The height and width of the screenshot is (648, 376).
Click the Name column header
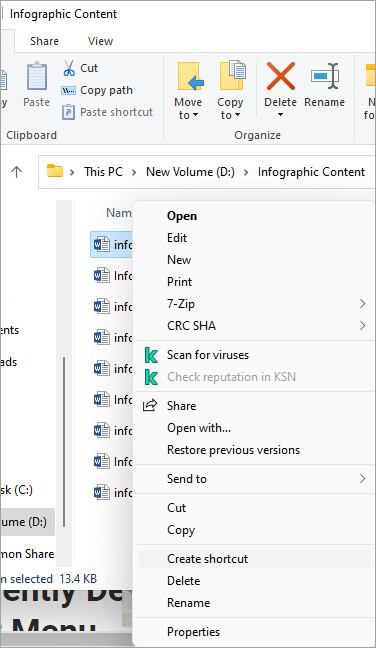click(x=119, y=213)
